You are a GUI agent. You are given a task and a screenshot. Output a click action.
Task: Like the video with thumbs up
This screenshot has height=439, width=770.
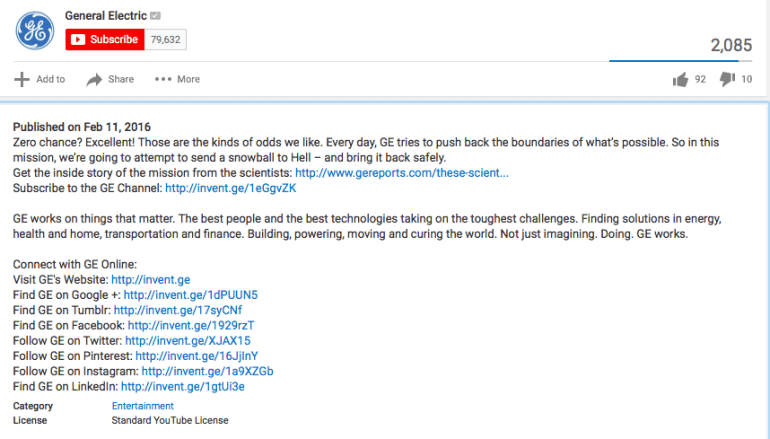click(x=681, y=79)
